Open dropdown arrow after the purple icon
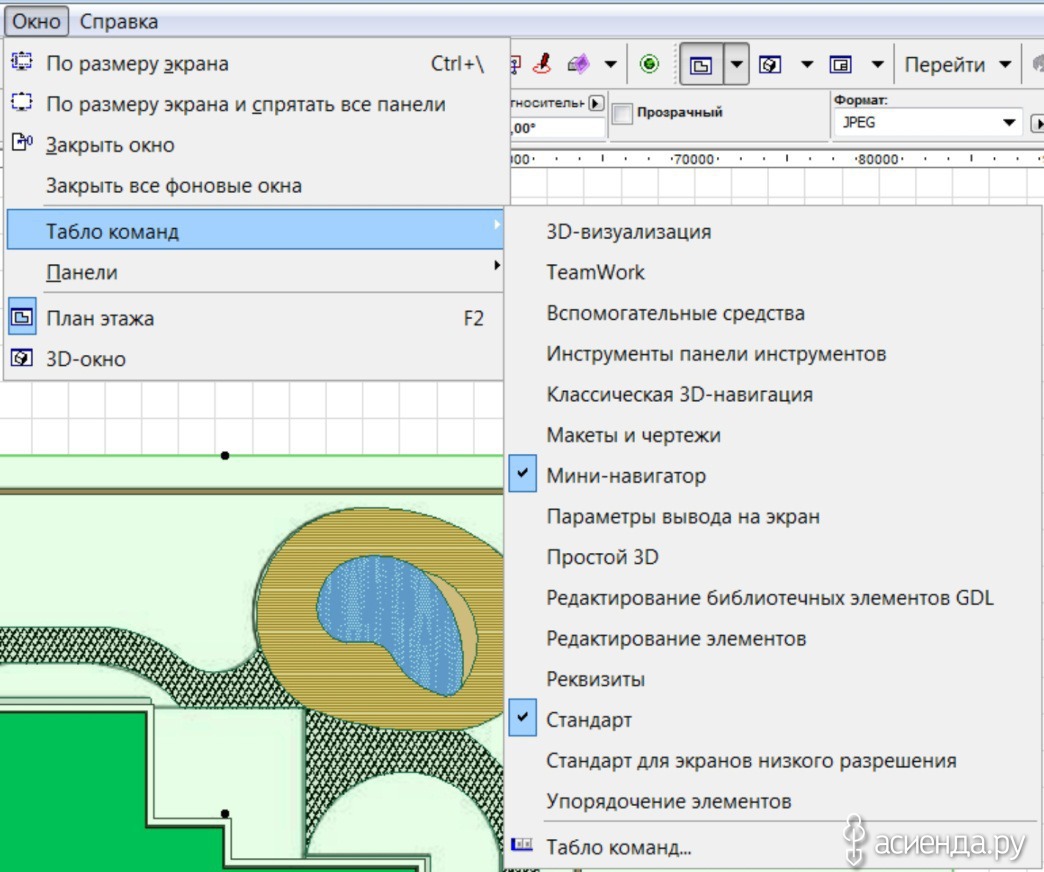This screenshot has width=1044, height=872. [611, 65]
